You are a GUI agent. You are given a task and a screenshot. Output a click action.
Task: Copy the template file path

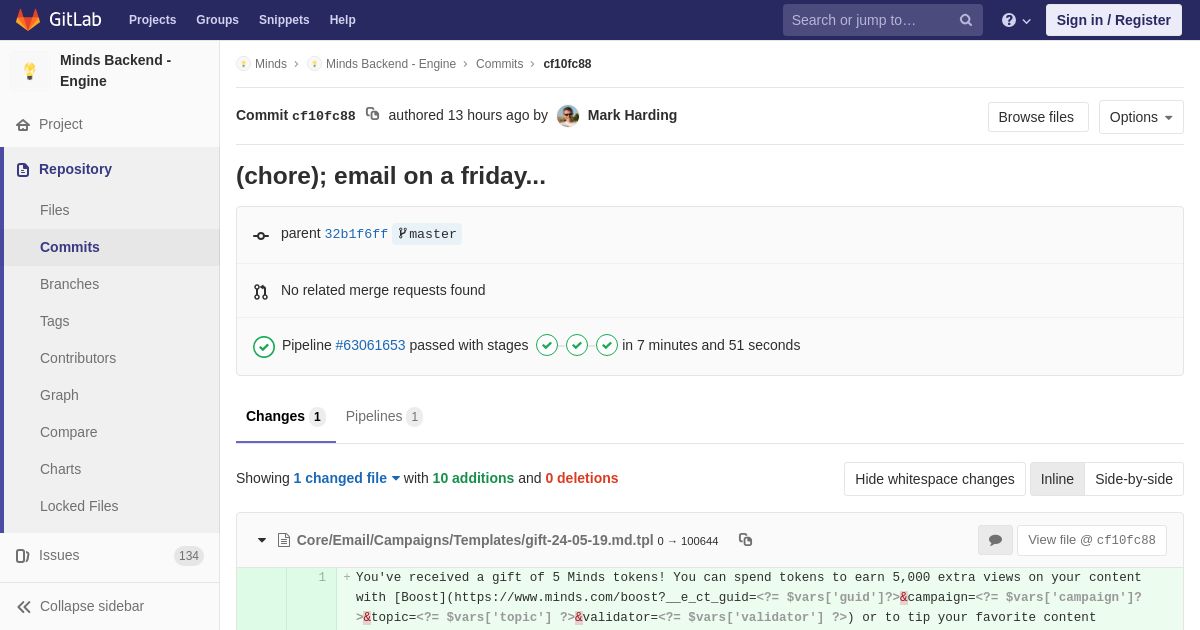click(745, 540)
